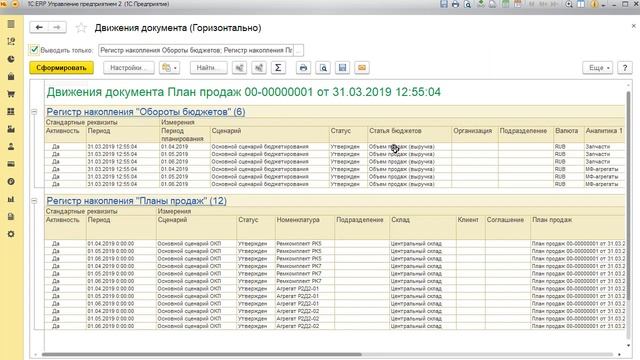Open the report variants dropdown button
The image size is (640, 360).
169,68
